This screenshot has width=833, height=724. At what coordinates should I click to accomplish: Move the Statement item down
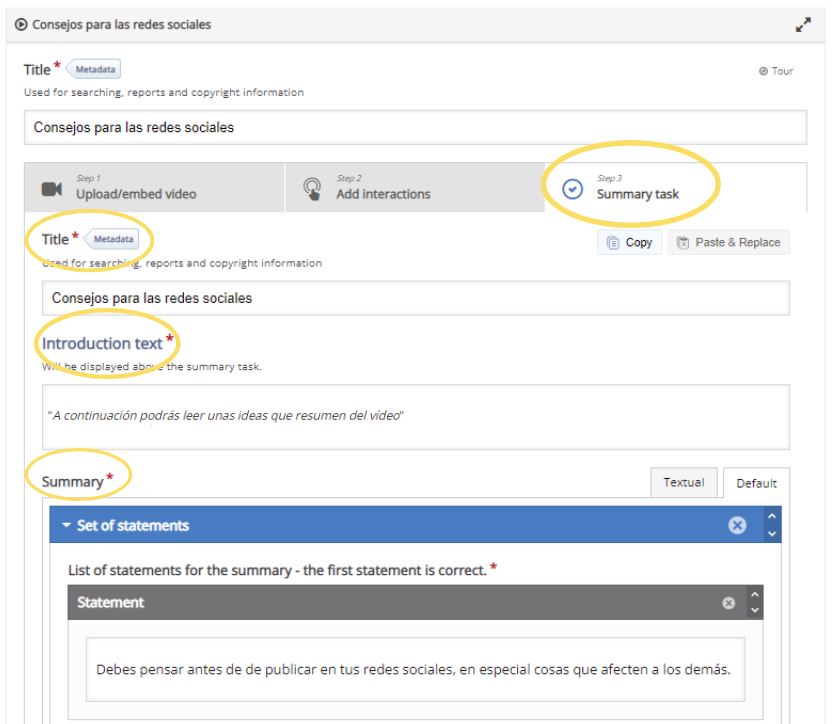(x=755, y=610)
